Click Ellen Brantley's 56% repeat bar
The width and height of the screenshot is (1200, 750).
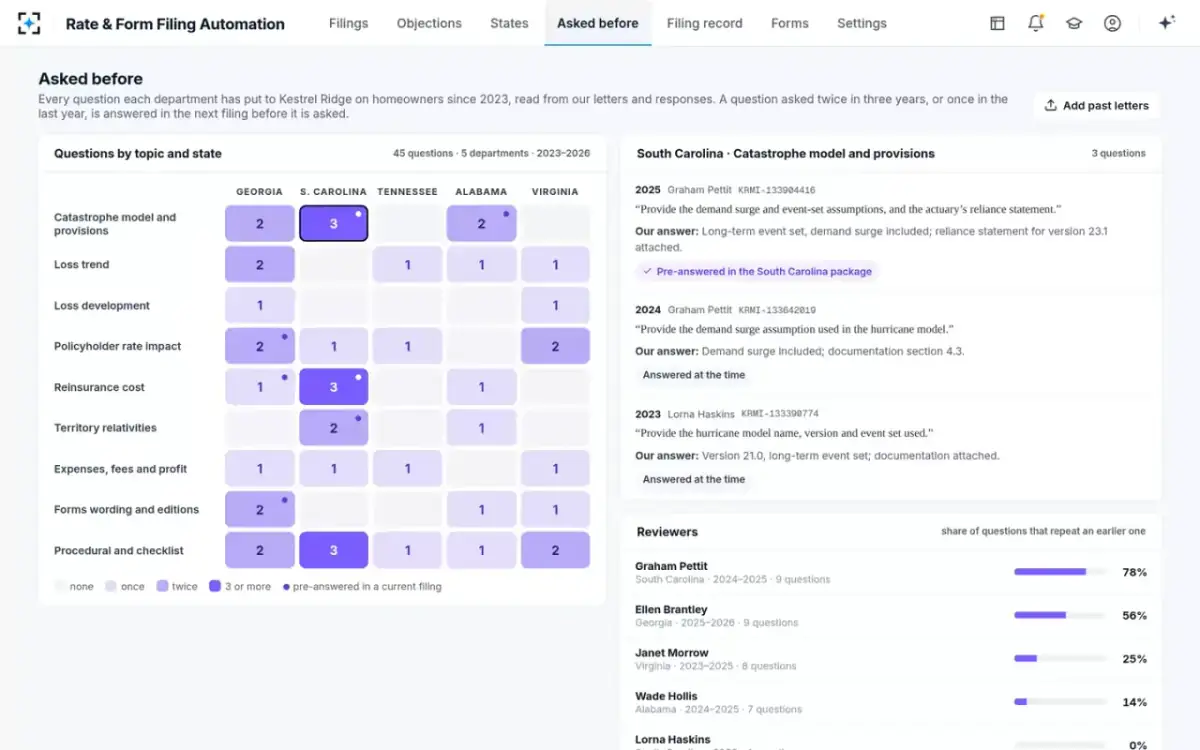pos(1060,616)
